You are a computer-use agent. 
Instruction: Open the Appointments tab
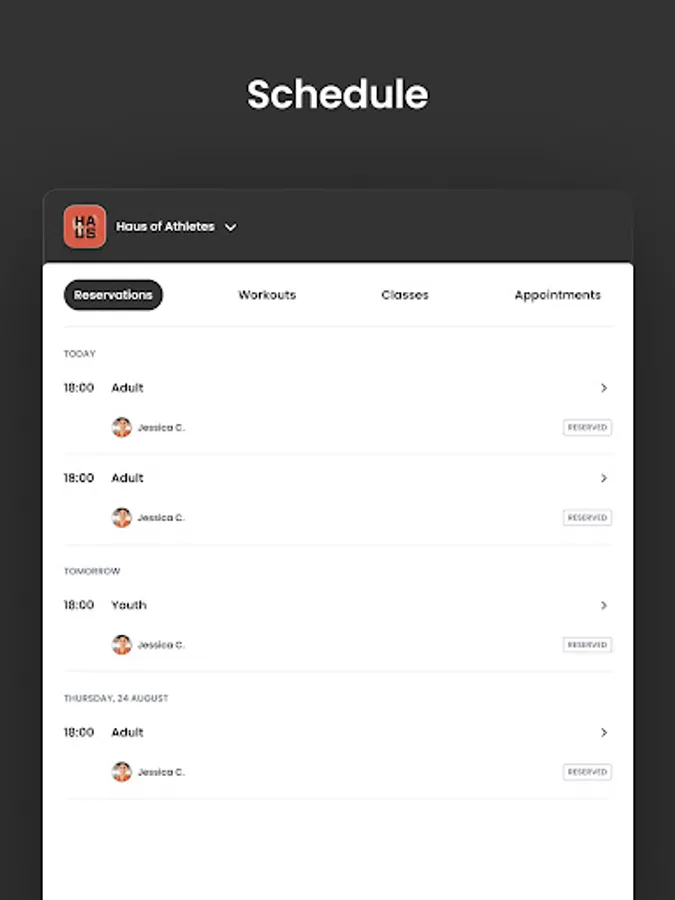[557, 295]
